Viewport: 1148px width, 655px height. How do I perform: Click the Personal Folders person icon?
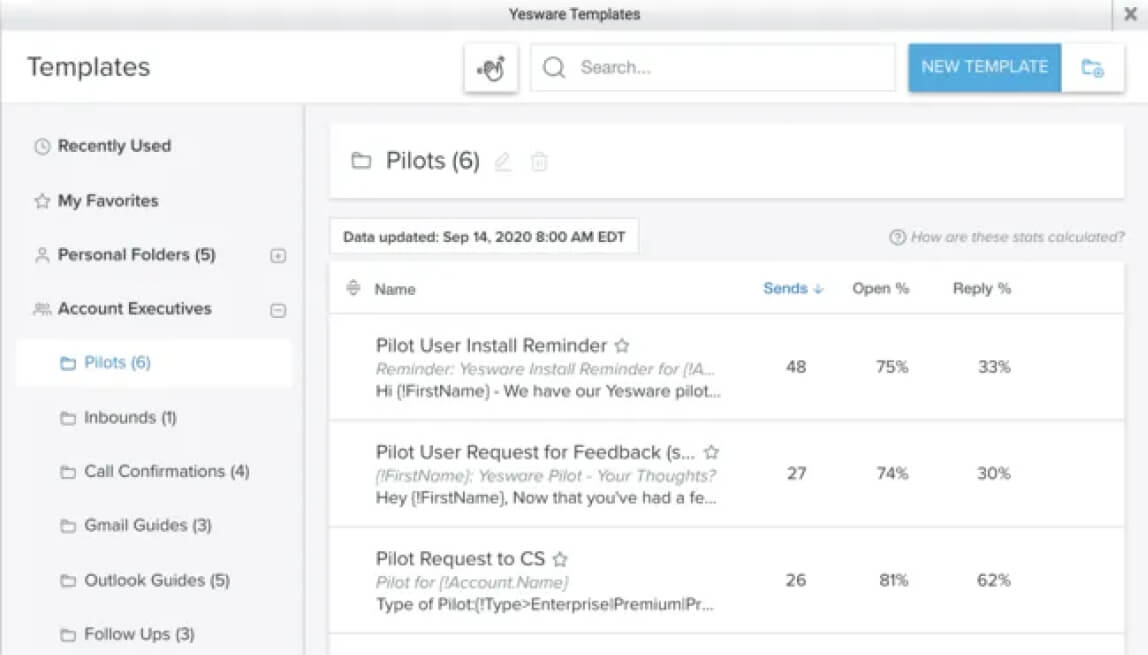point(42,255)
